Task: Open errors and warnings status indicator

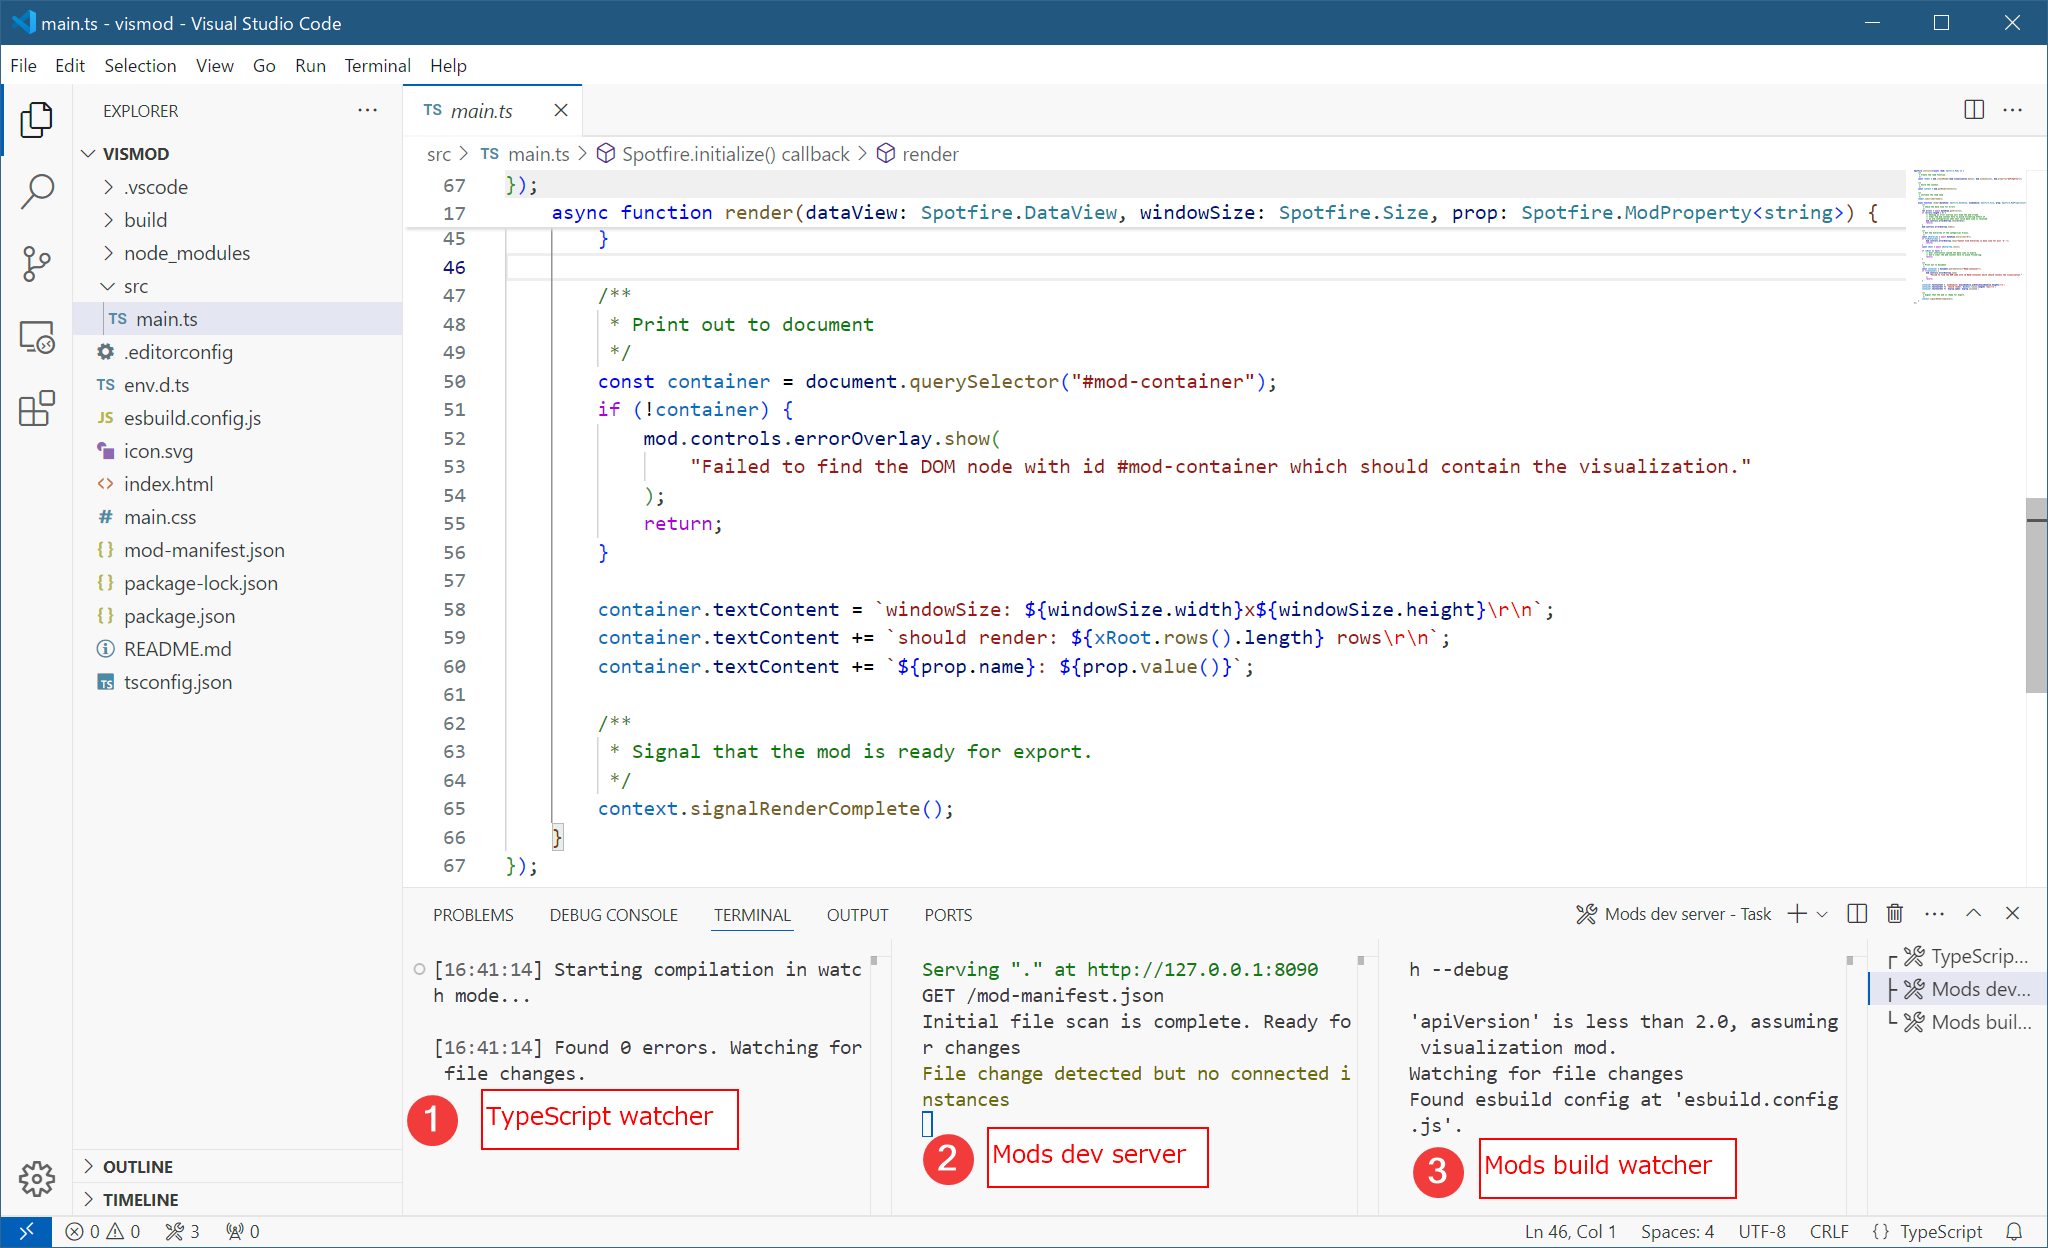Action: point(102,1231)
